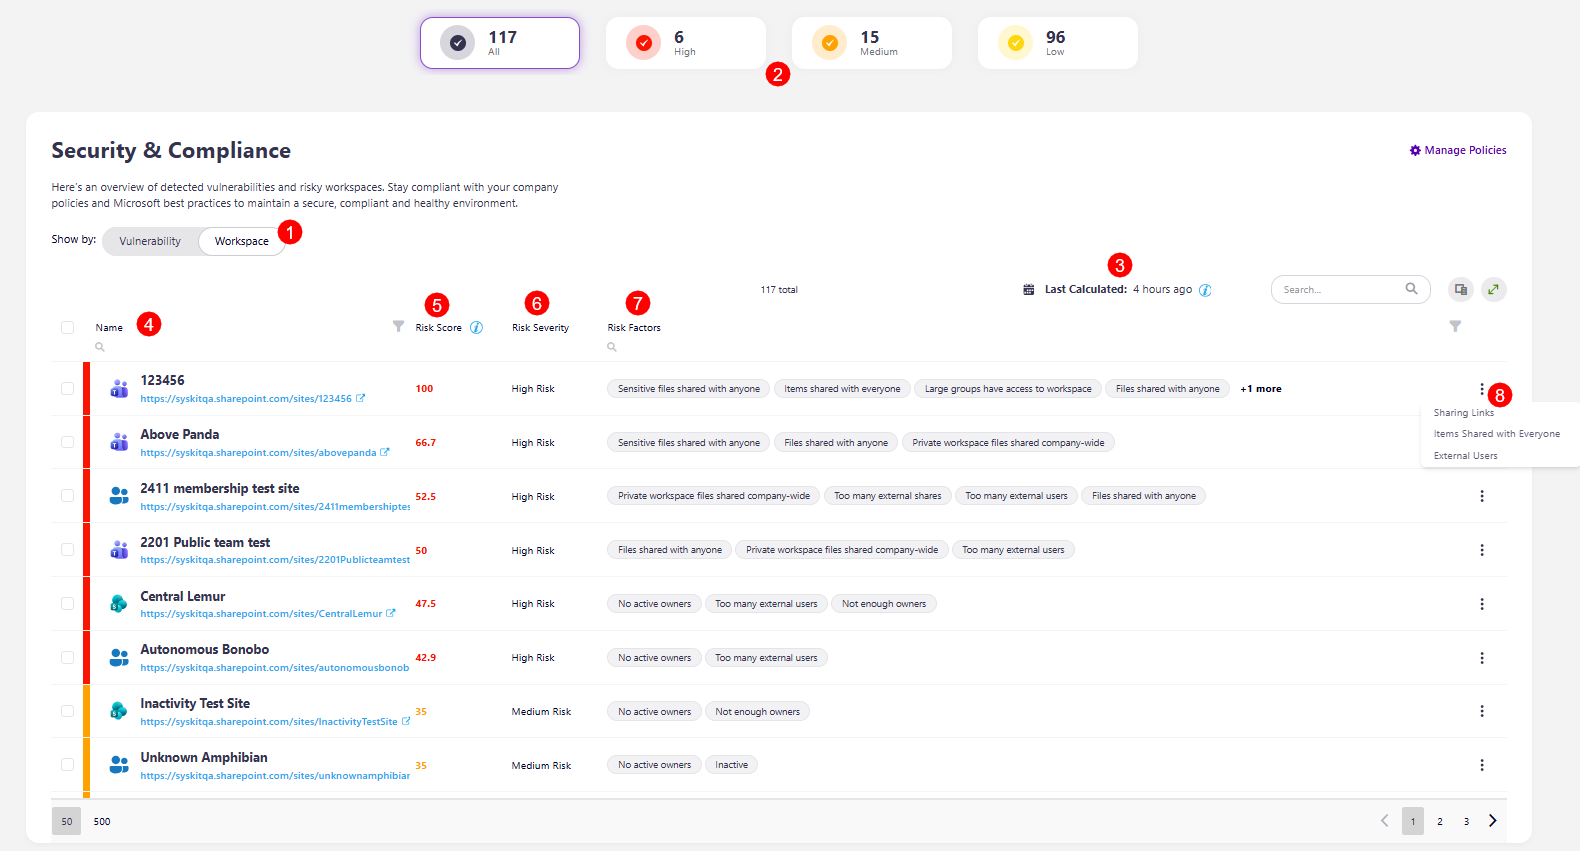Click the Search input field
Screen dimensions: 1580x851
1340,290
